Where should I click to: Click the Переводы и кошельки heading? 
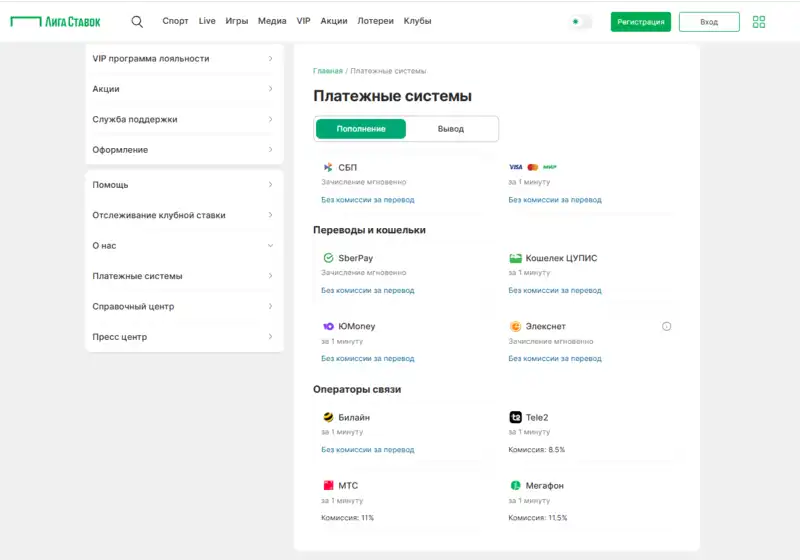pyautogui.click(x=369, y=230)
